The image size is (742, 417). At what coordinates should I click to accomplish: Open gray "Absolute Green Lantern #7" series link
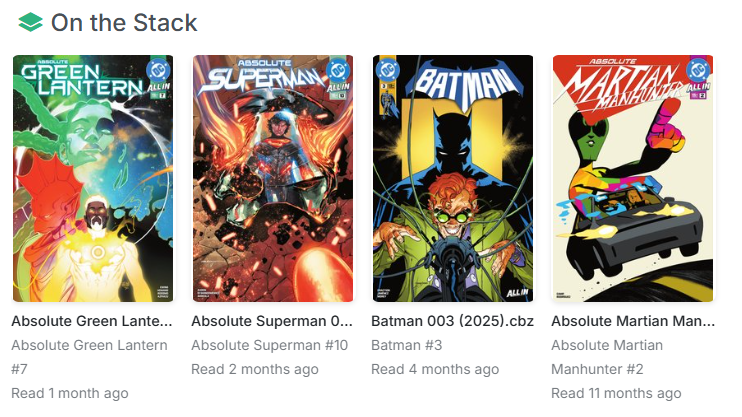point(91,356)
